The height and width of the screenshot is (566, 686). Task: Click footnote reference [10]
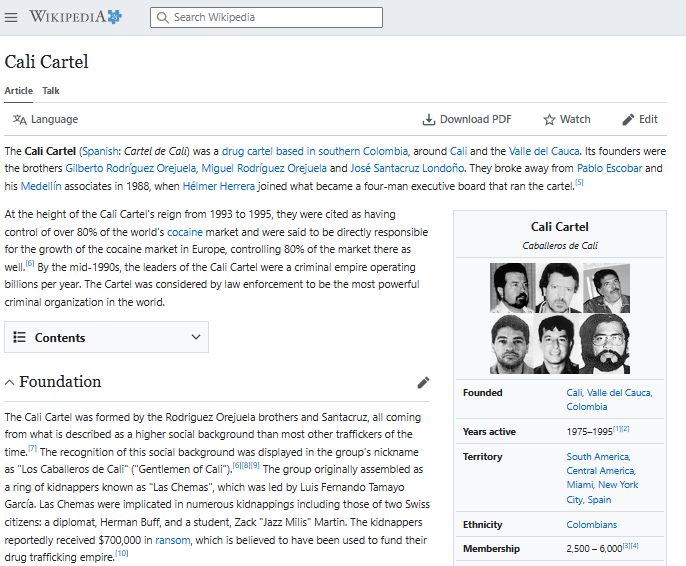pos(122,553)
